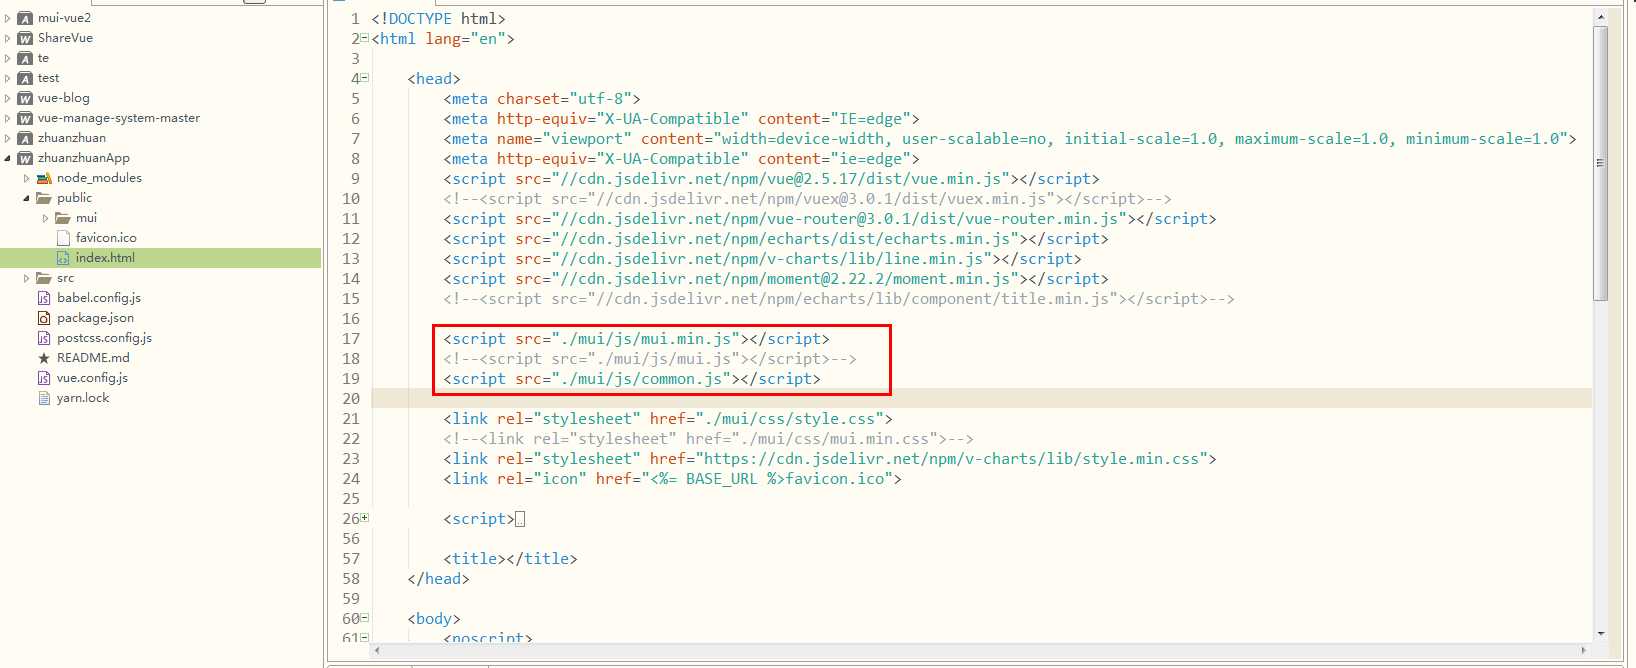Fold the body block on line 60
1636x668 pixels.
[x=364, y=618]
